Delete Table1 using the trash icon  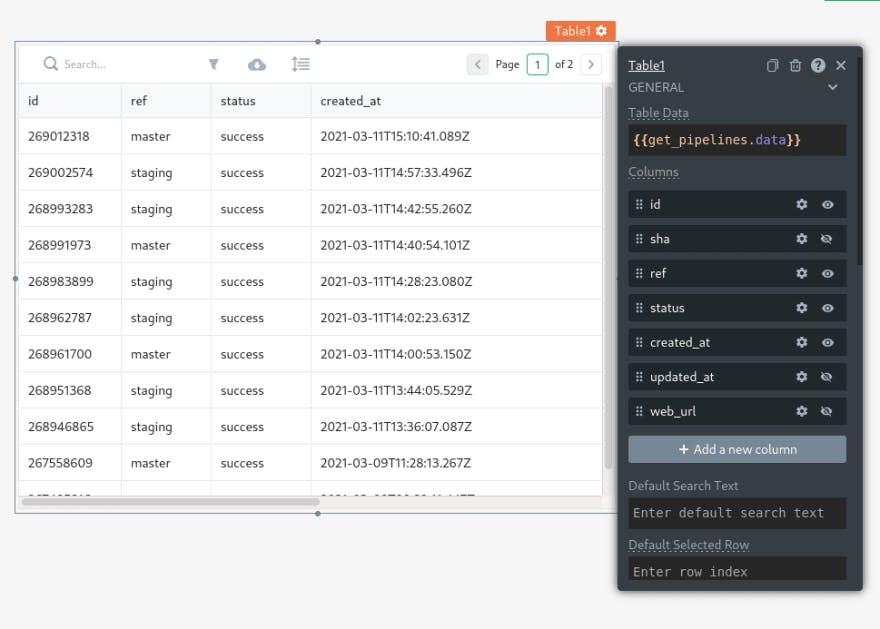(x=795, y=66)
